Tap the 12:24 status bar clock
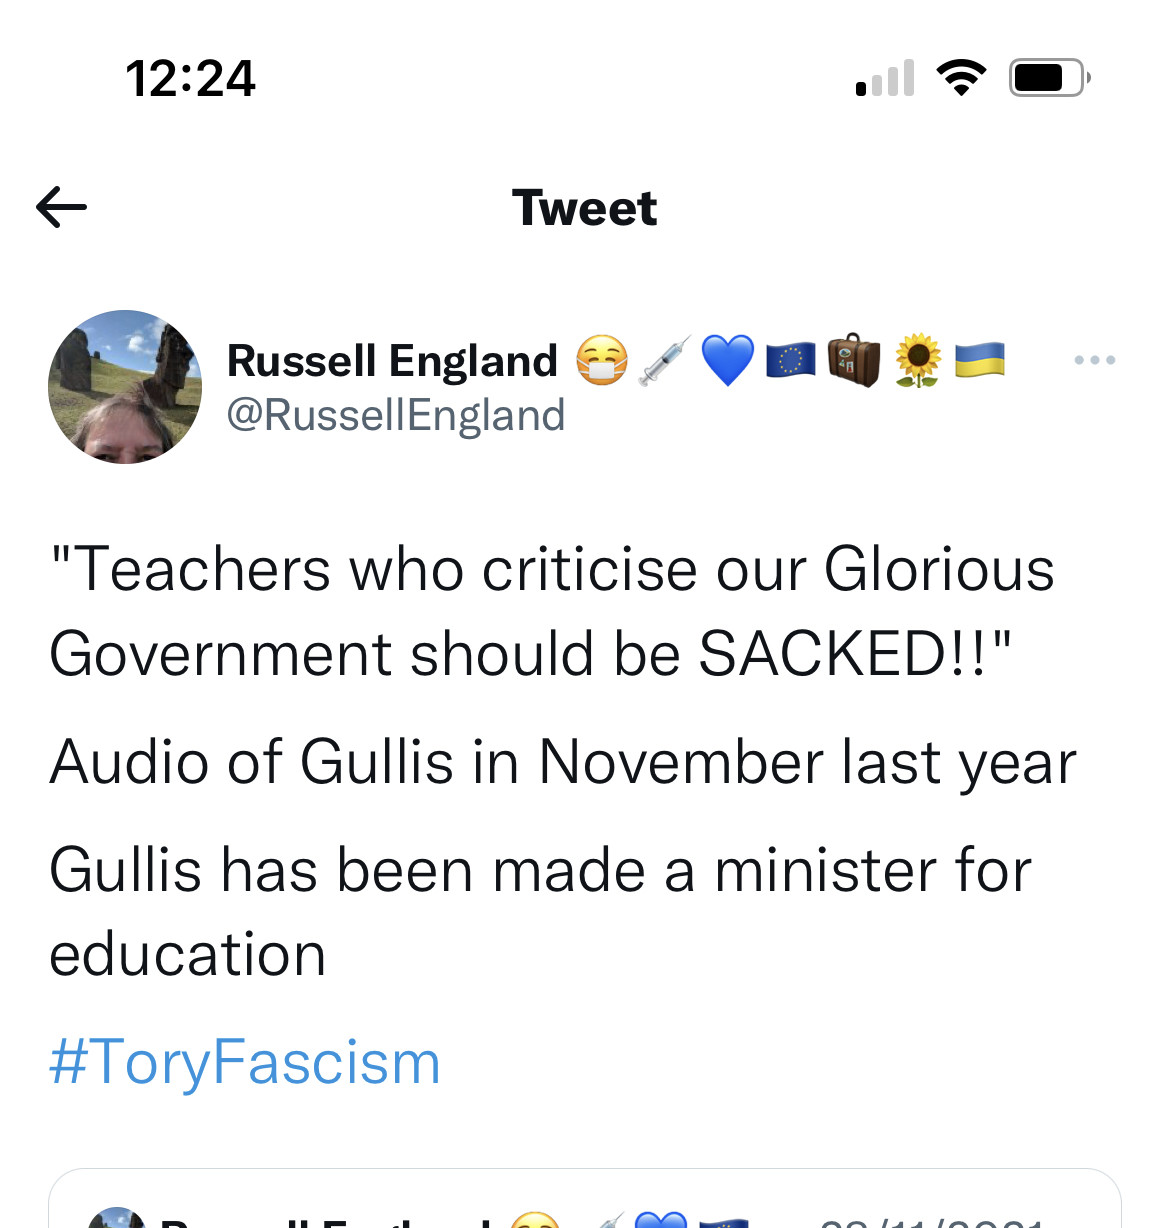Image resolution: width=1170 pixels, height=1228 pixels. 190,78
